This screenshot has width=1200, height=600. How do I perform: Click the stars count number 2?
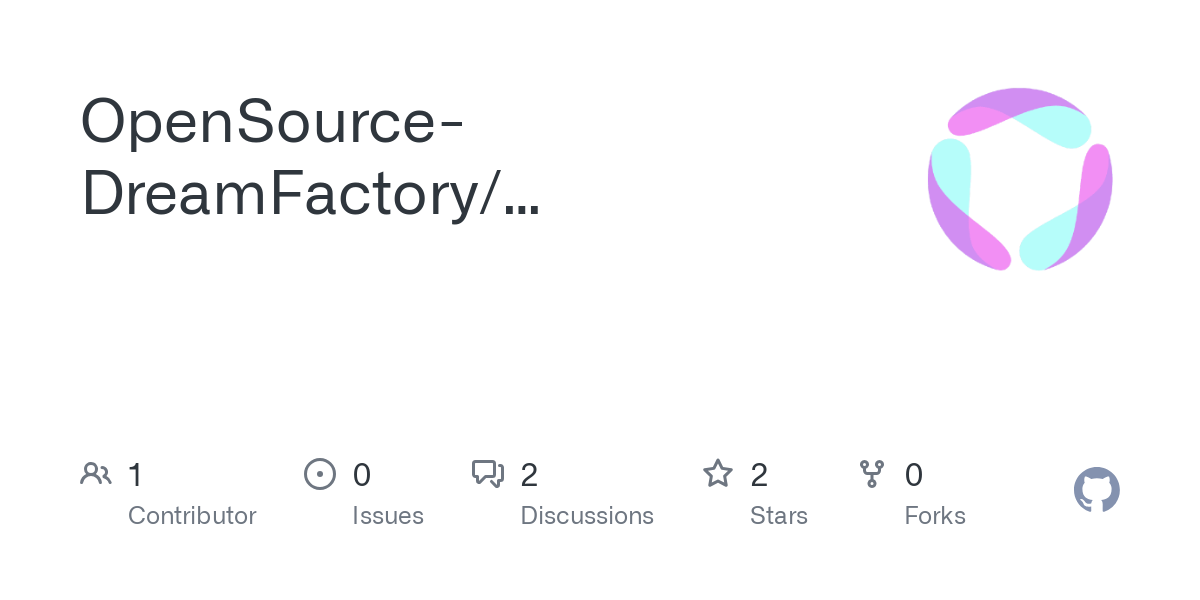(x=759, y=475)
